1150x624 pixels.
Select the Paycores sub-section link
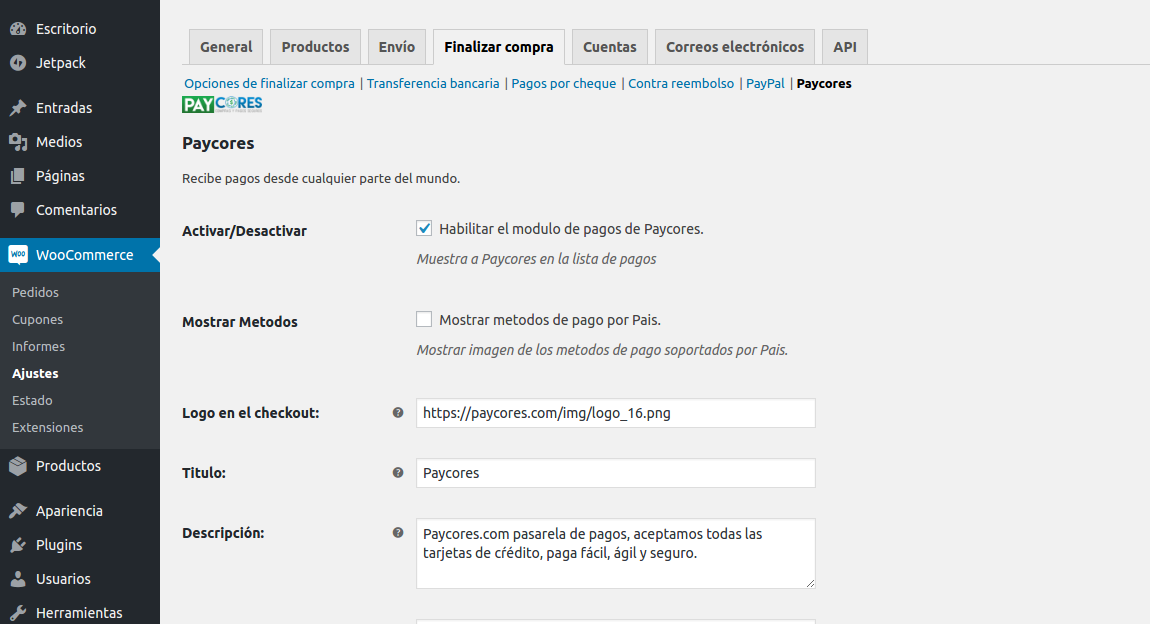pos(824,84)
